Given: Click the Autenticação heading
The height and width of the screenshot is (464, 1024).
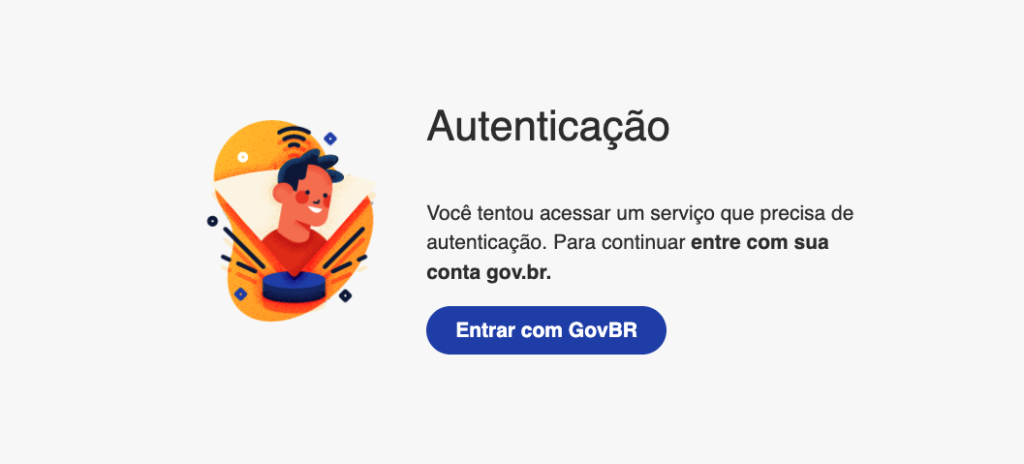Looking at the screenshot, I should coord(548,125).
